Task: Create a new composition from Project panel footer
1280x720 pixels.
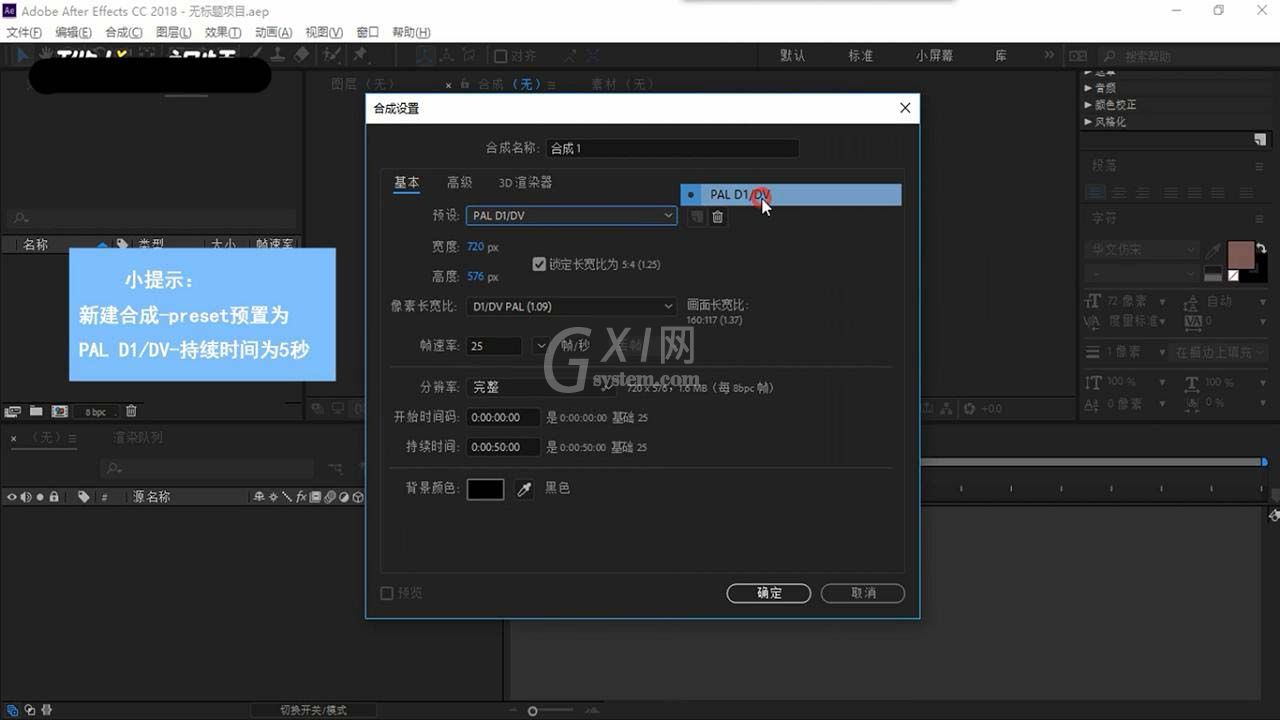Action: click(59, 411)
